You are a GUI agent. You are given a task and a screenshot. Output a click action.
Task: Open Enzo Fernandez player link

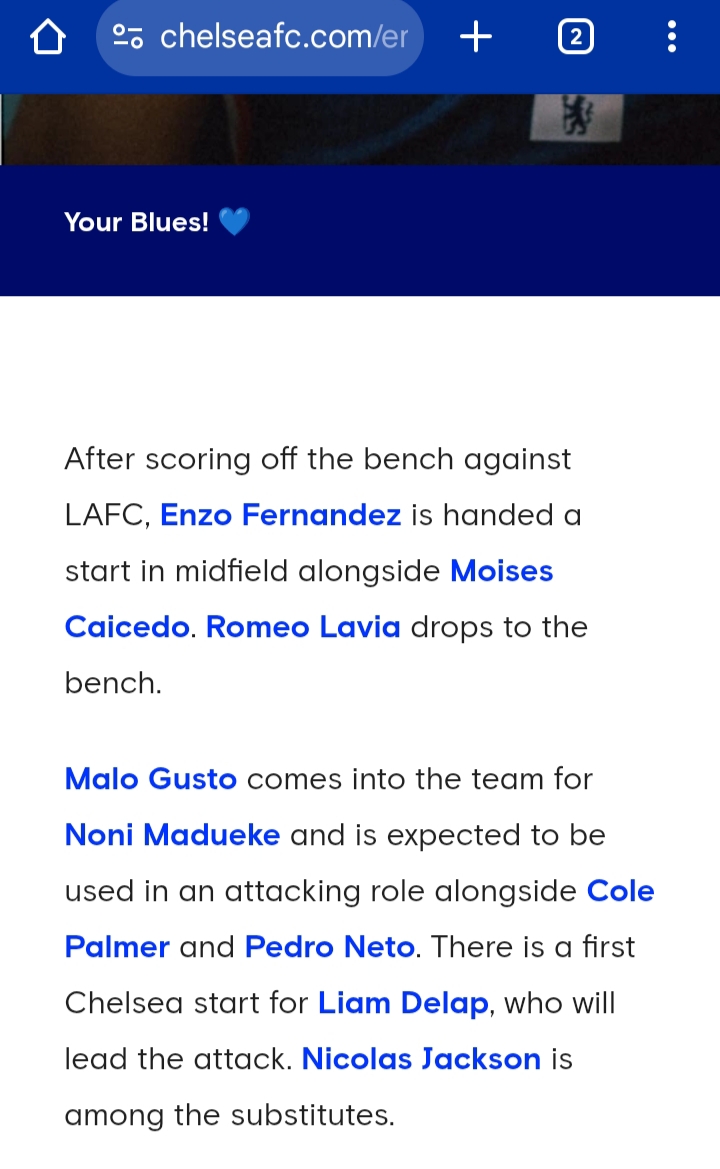click(280, 515)
